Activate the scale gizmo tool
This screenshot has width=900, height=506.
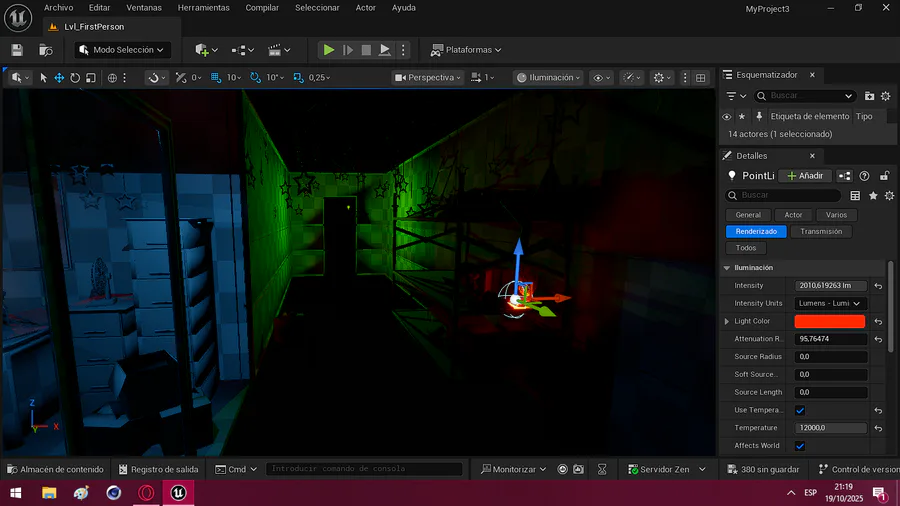(x=91, y=77)
